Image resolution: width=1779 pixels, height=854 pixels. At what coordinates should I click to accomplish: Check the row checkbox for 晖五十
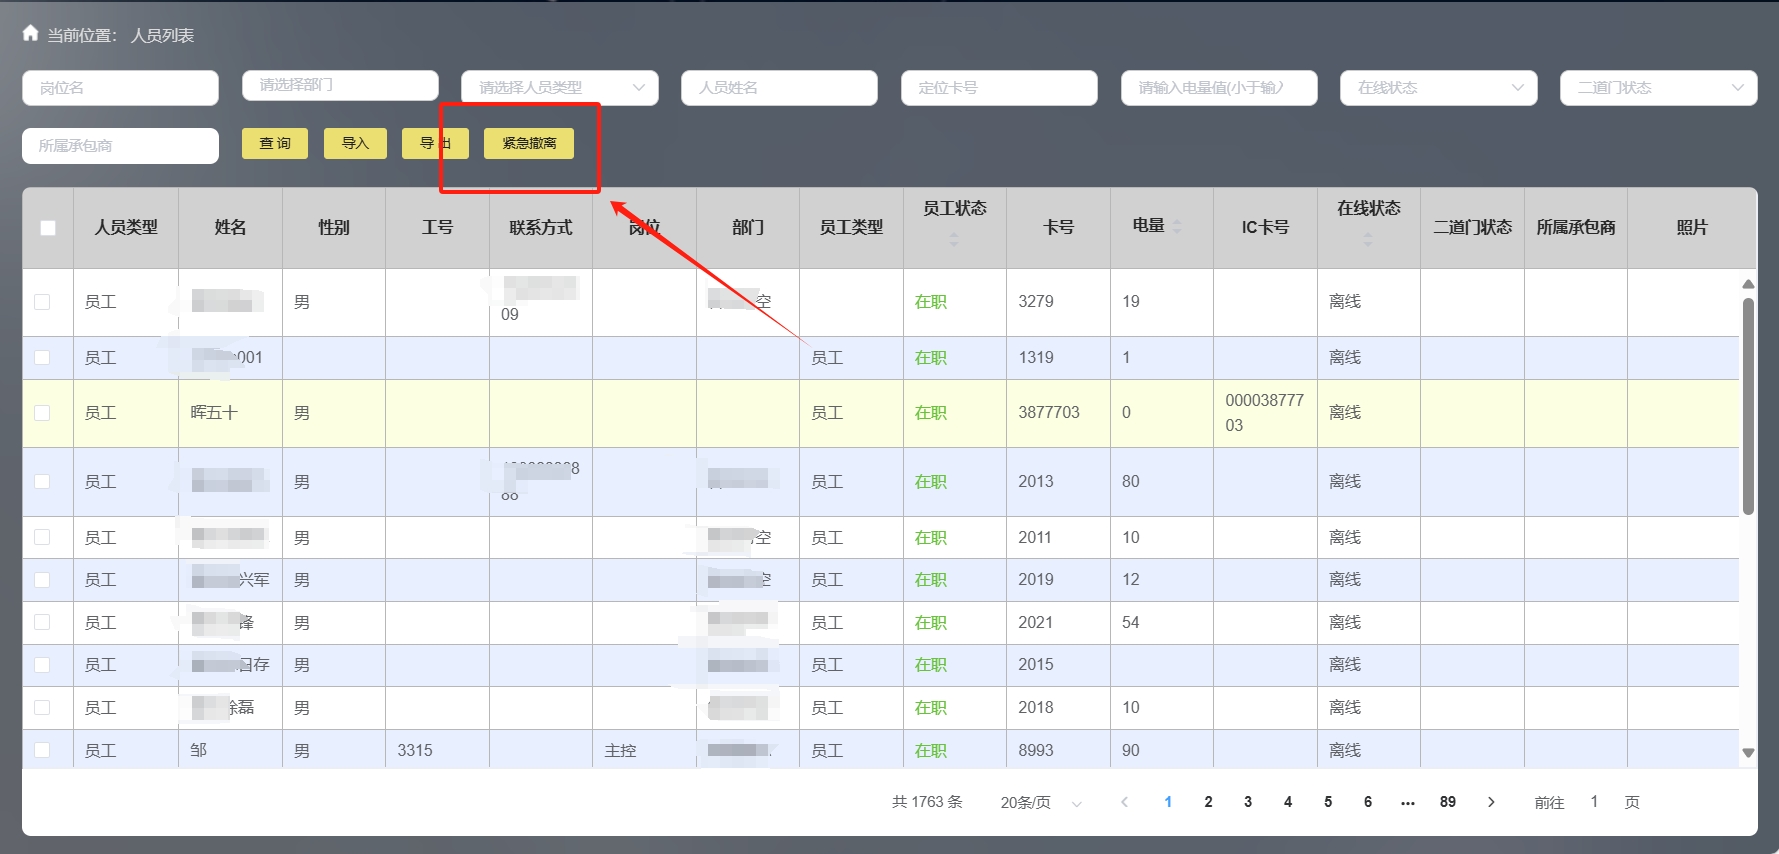point(42,413)
